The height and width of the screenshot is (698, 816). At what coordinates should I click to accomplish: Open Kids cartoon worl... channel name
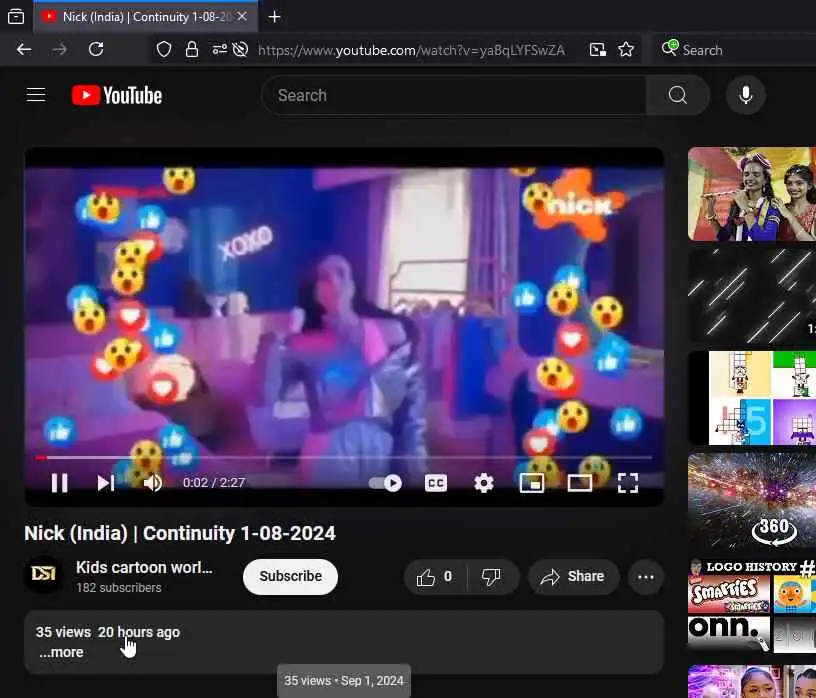tap(144, 567)
